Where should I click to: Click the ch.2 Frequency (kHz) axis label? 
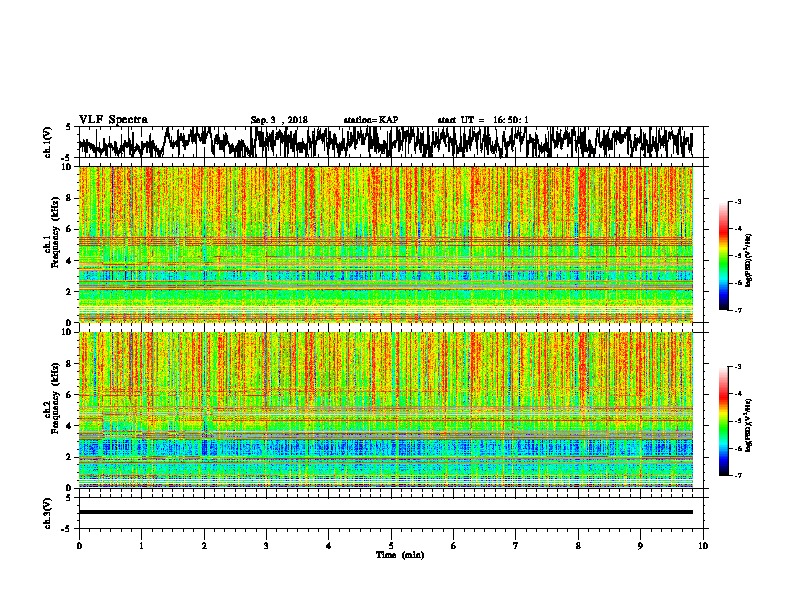point(51,398)
